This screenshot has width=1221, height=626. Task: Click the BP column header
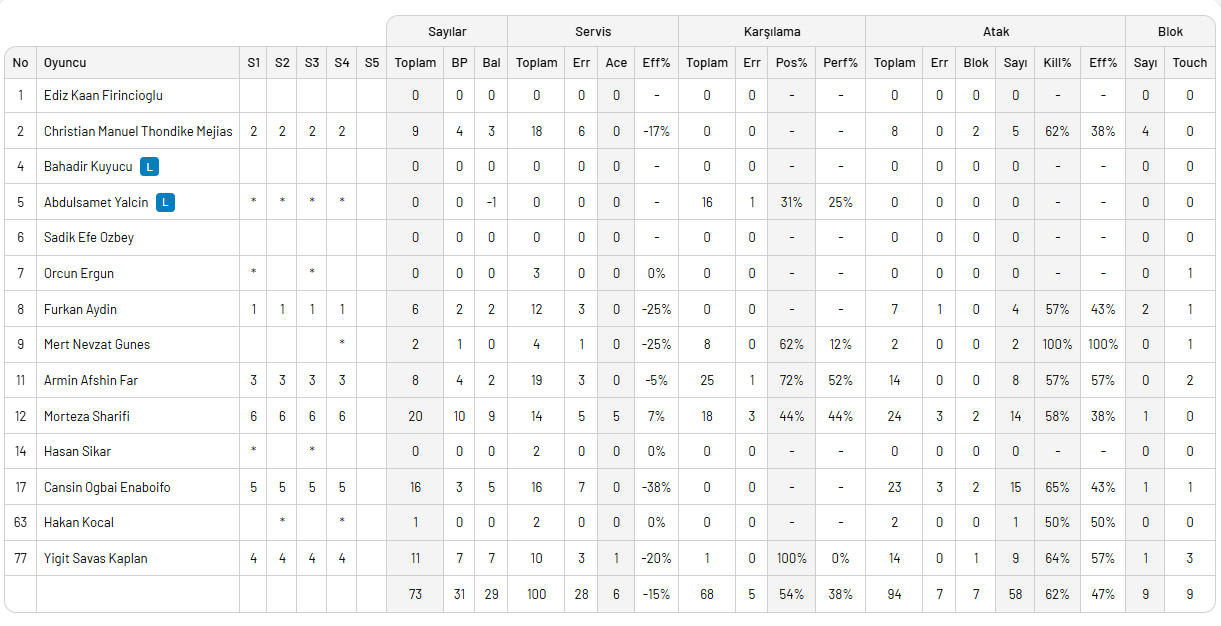tap(459, 63)
